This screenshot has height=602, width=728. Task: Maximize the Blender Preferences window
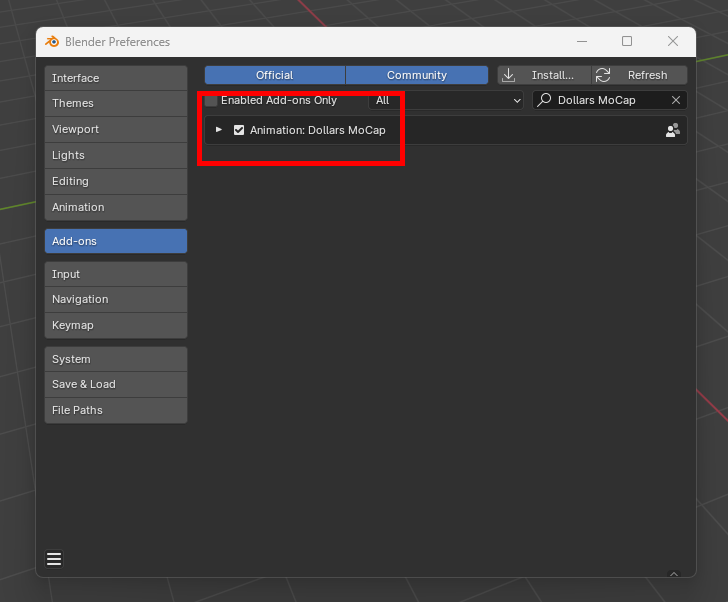(x=627, y=42)
